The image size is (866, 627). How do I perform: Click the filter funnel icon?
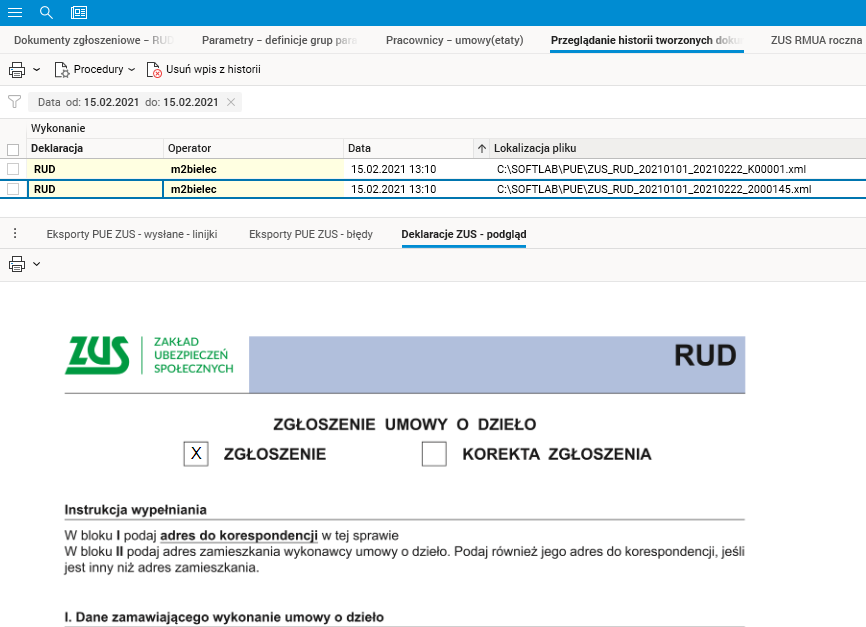[14, 102]
